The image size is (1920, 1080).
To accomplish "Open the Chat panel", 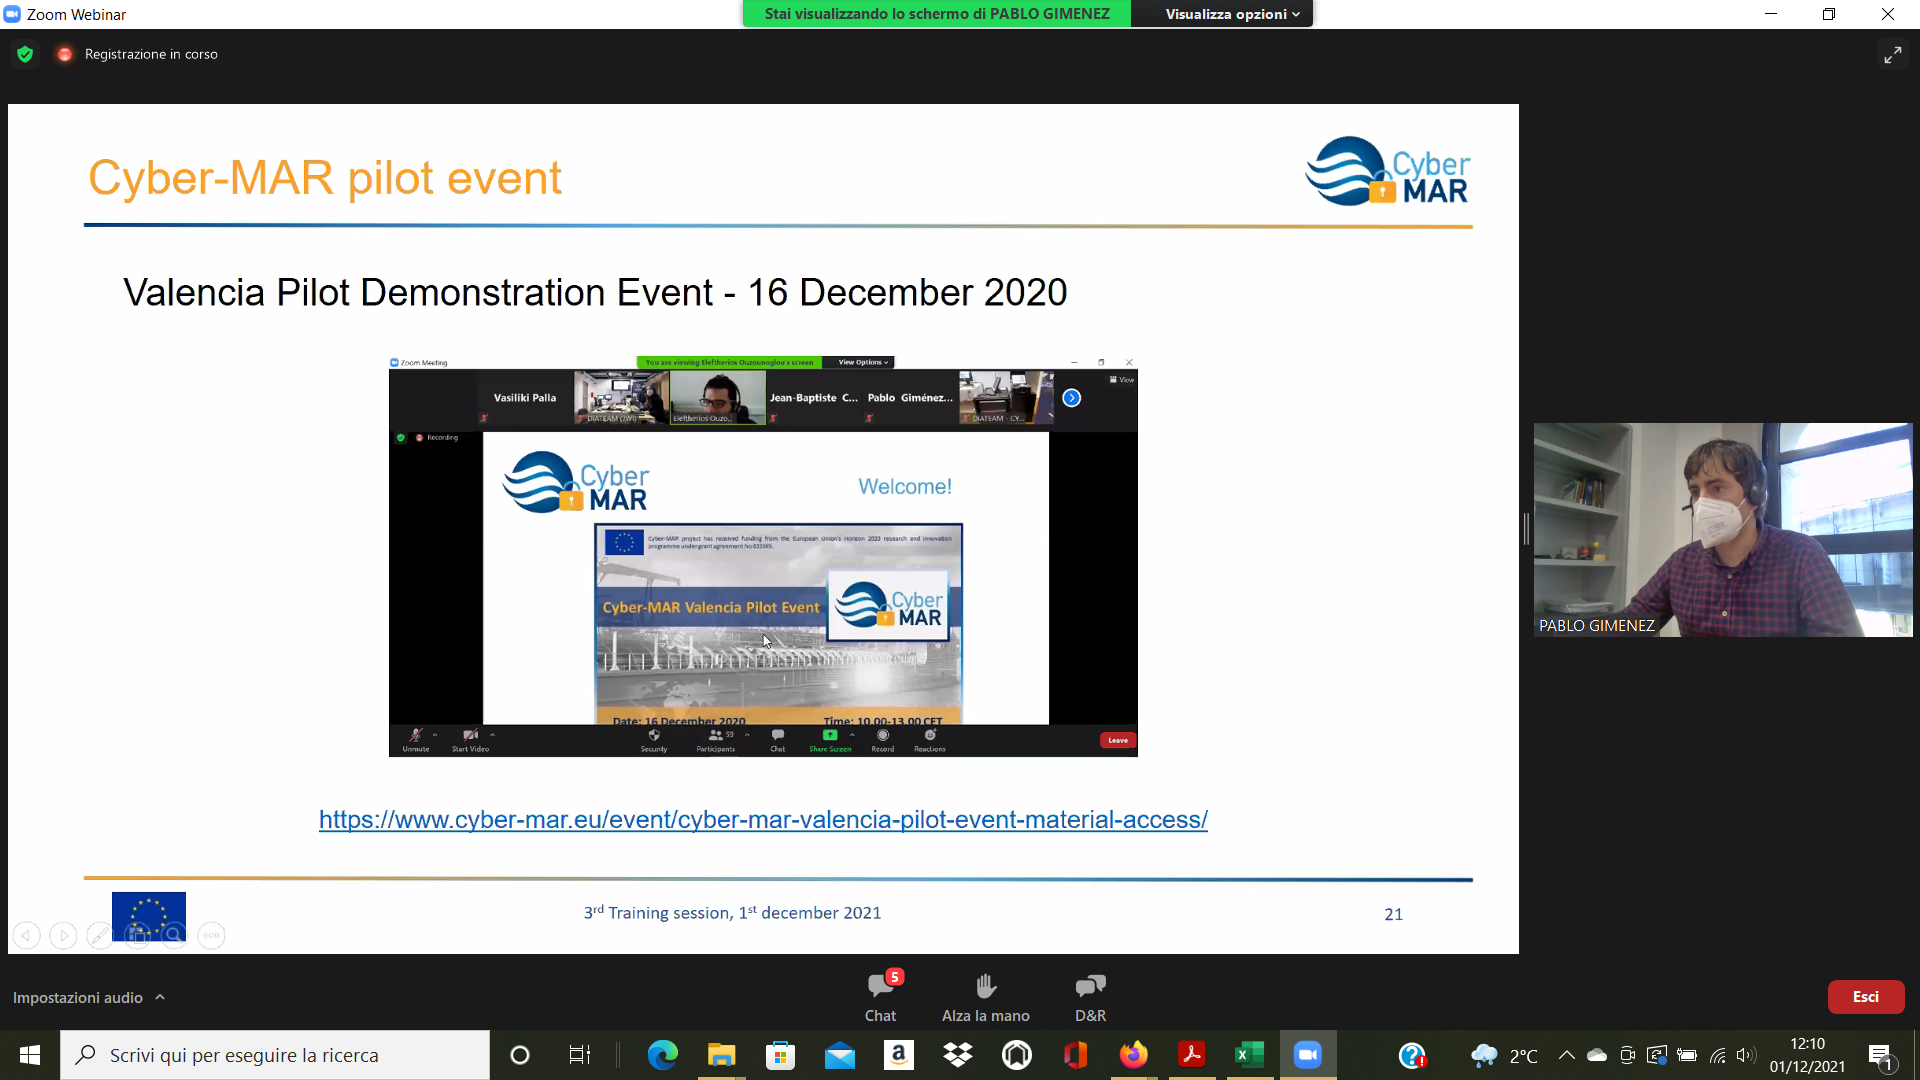I will coord(880,995).
